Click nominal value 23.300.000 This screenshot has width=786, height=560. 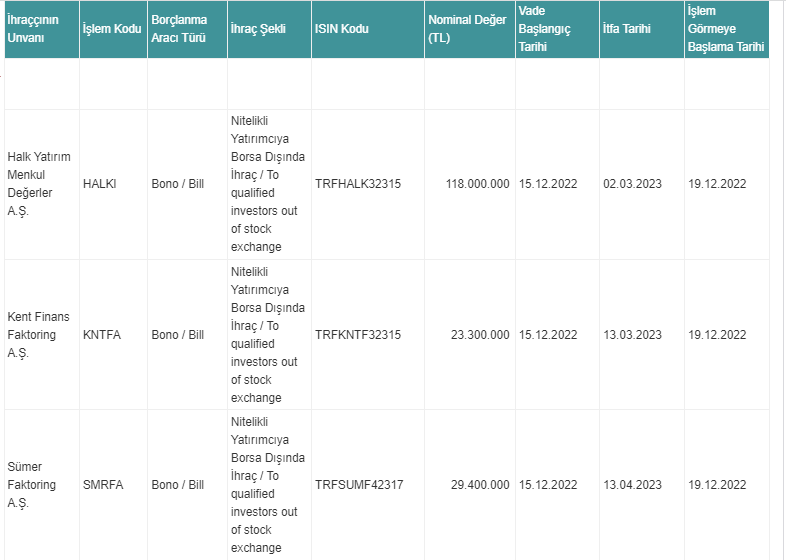pos(480,335)
